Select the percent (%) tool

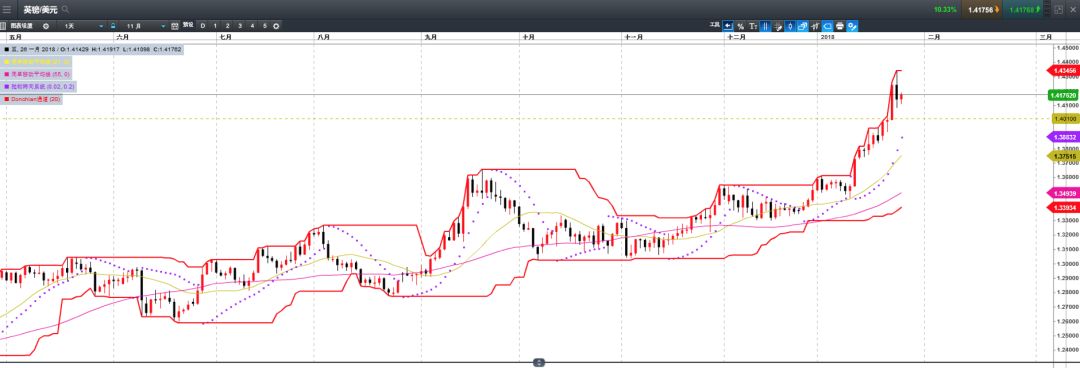(x=740, y=26)
